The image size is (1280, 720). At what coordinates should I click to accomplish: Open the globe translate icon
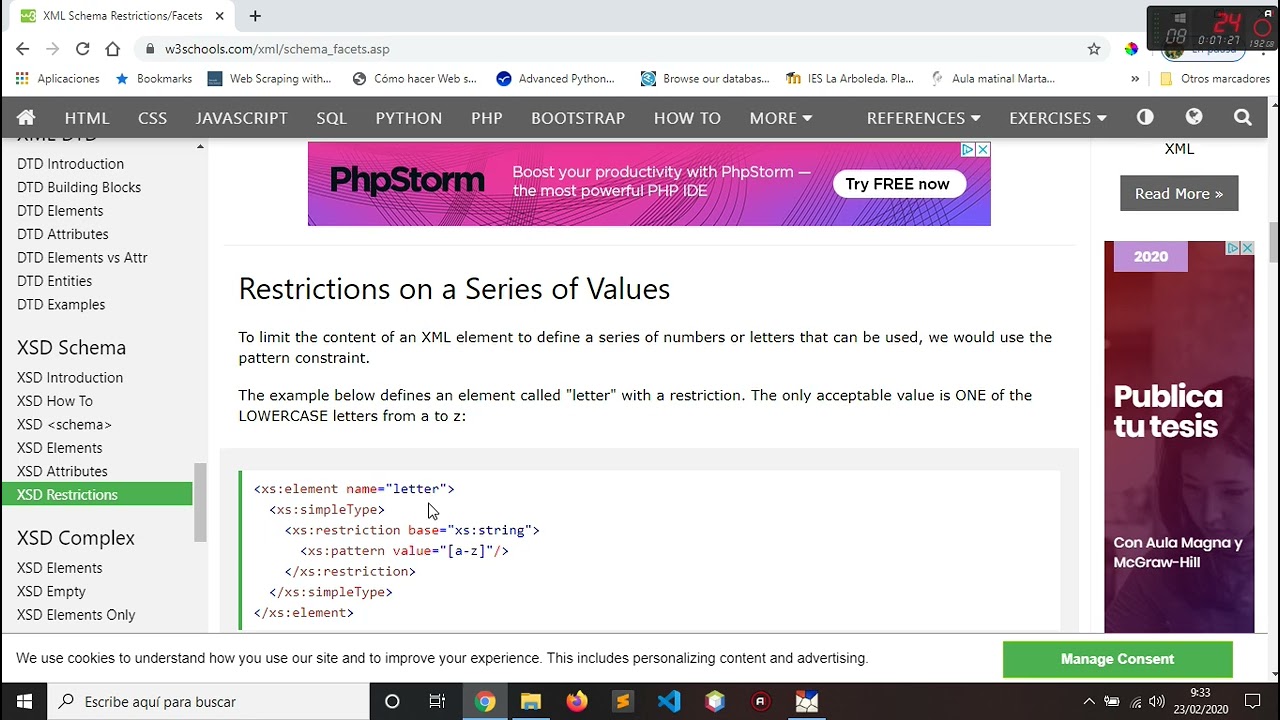pyautogui.click(x=1194, y=117)
